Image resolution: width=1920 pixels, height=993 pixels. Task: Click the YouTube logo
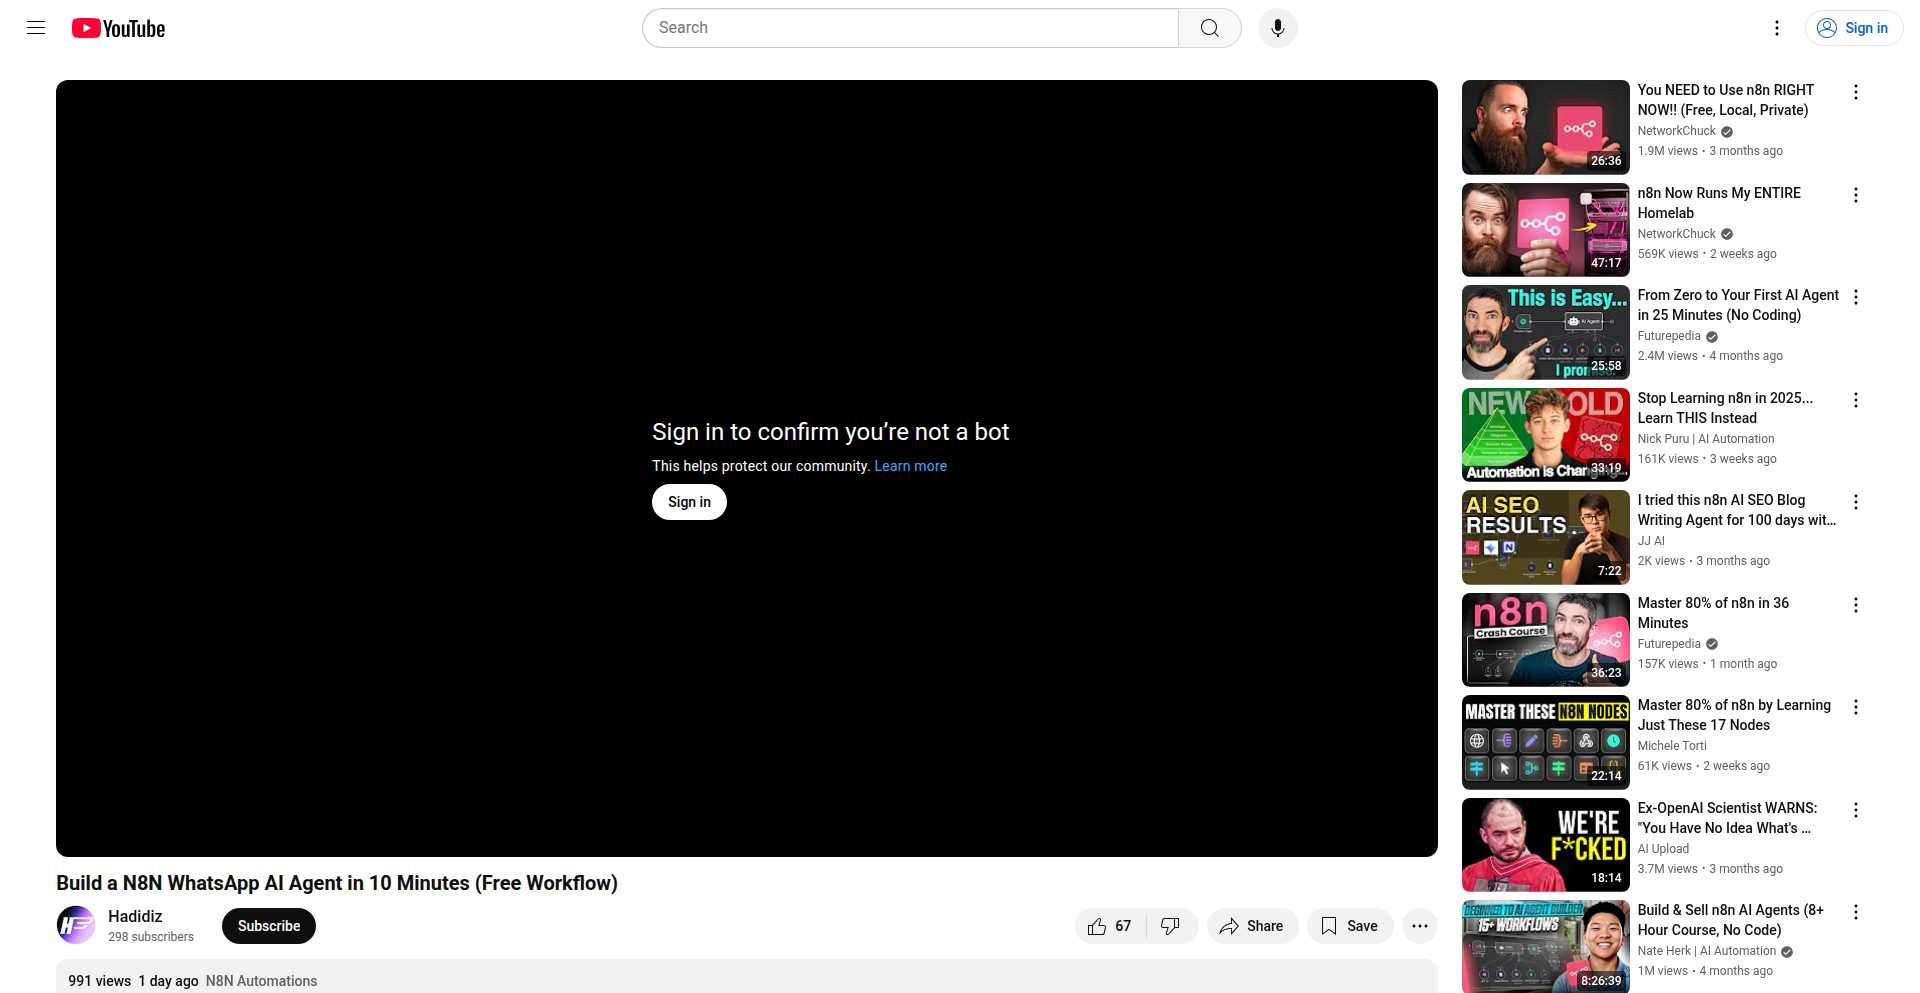coord(118,28)
